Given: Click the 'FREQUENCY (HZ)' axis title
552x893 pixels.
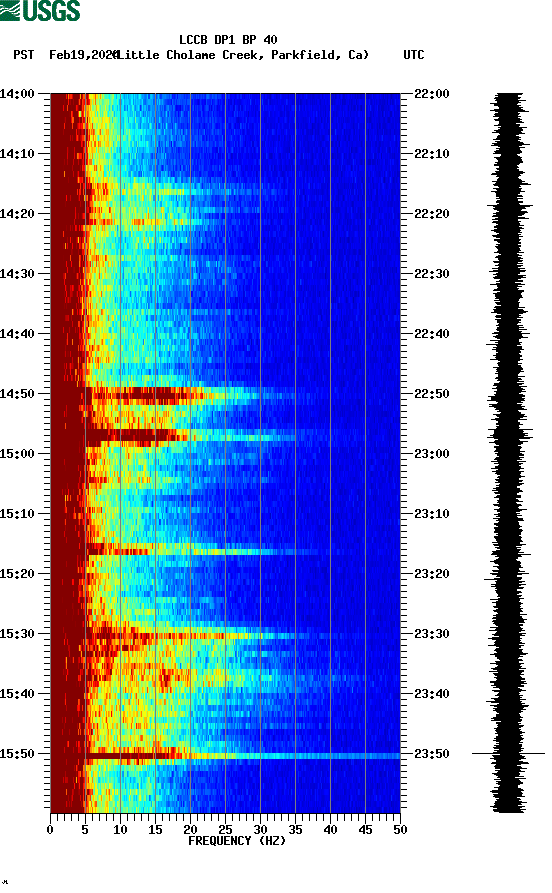Looking at the screenshot, I should tap(237, 841).
